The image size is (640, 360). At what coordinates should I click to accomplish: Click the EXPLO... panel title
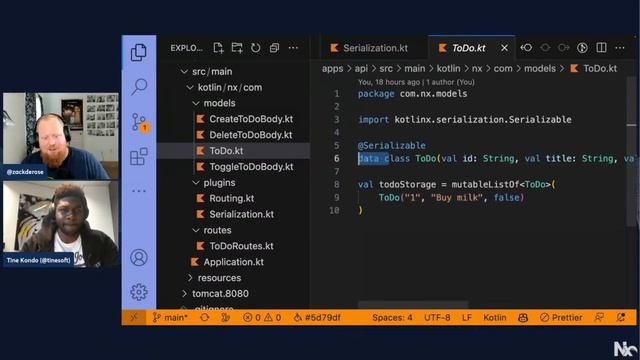pyautogui.click(x=186, y=48)
